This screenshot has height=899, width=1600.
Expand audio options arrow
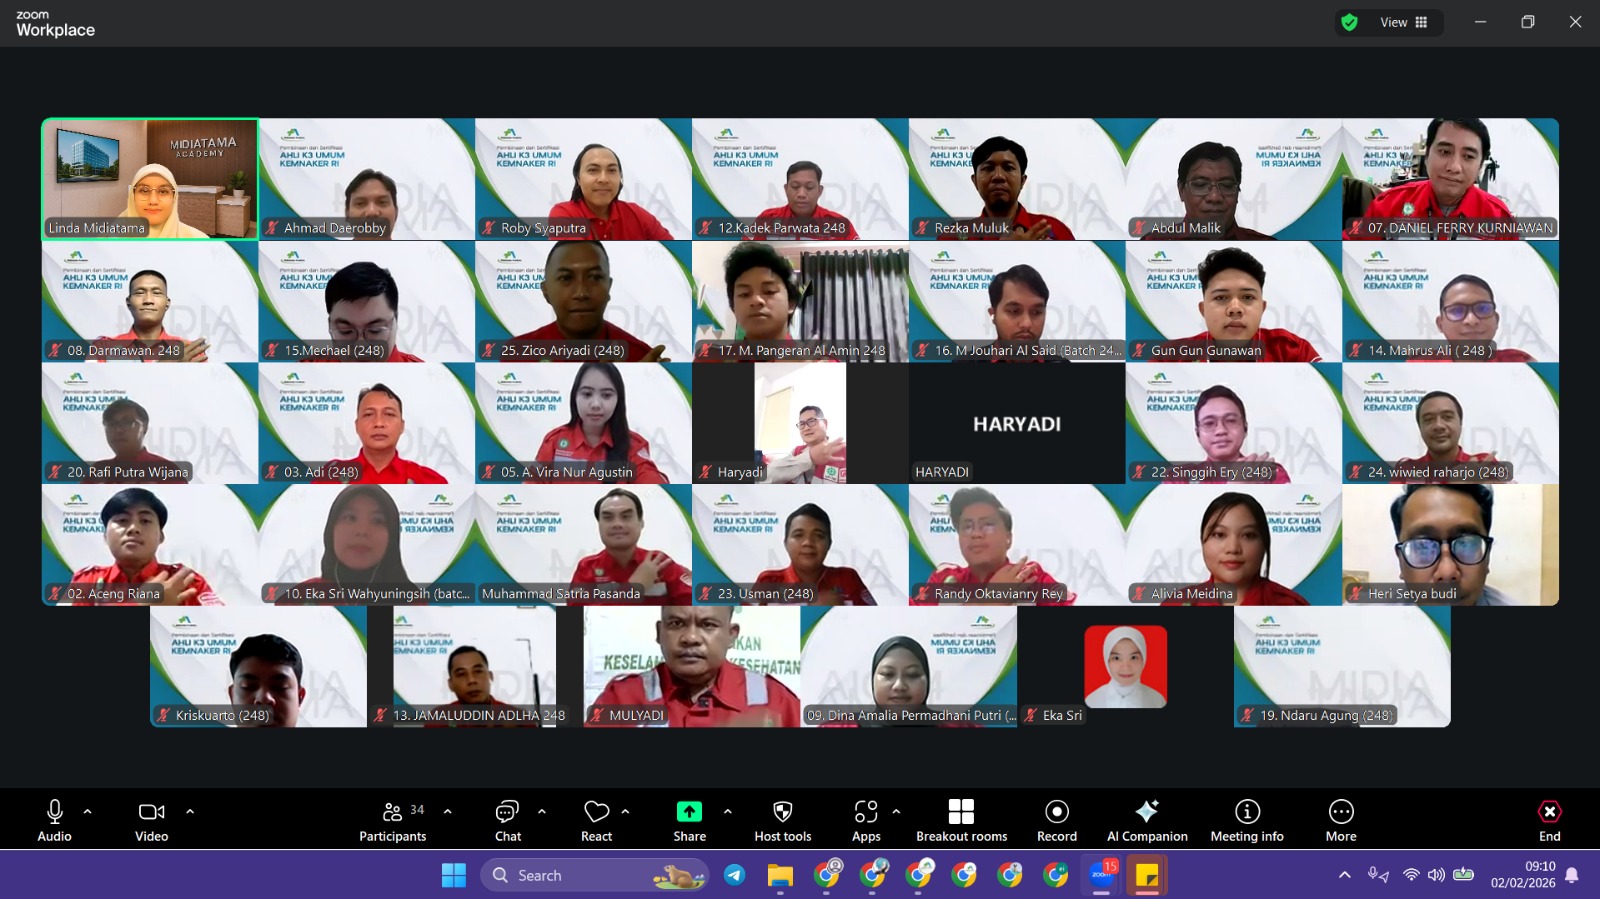pos(88,811)
